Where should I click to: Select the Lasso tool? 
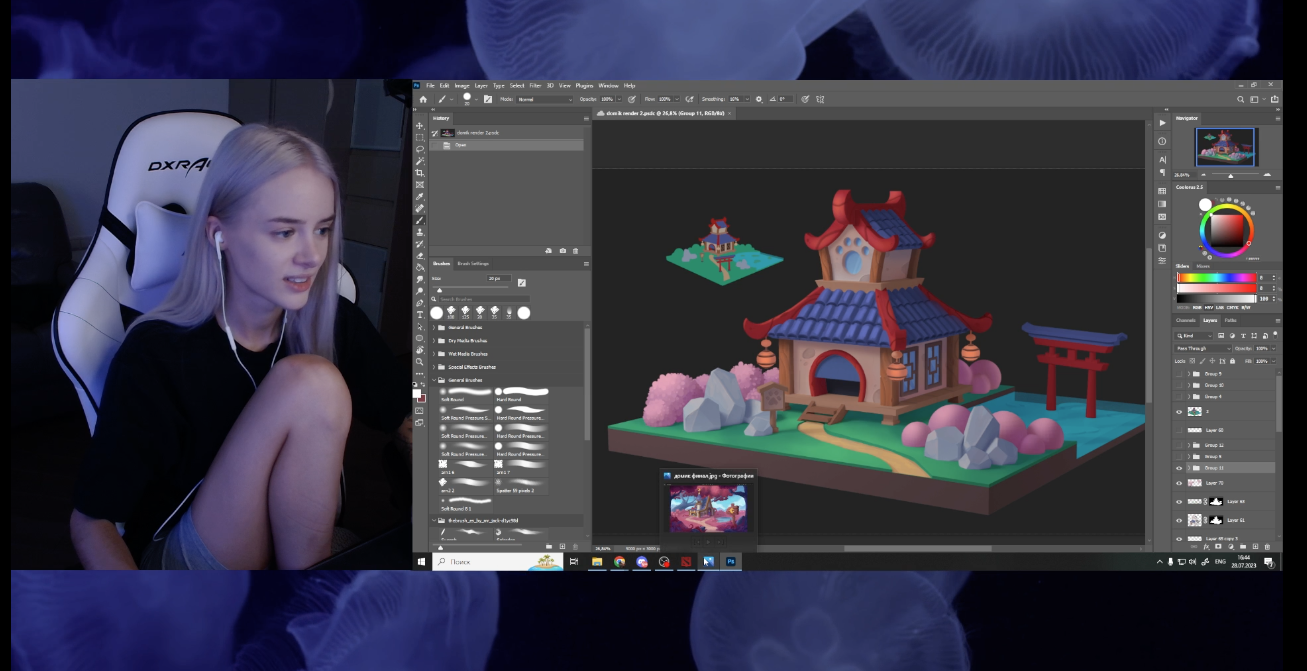coord(420,149)
